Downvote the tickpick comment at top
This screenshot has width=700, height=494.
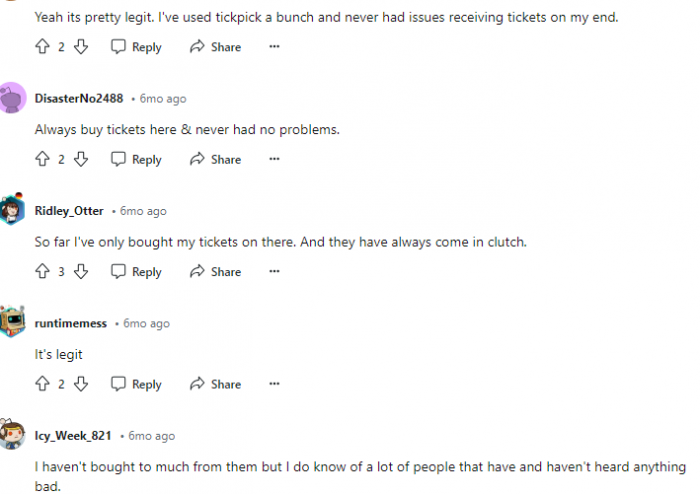(x=81, y=46)
